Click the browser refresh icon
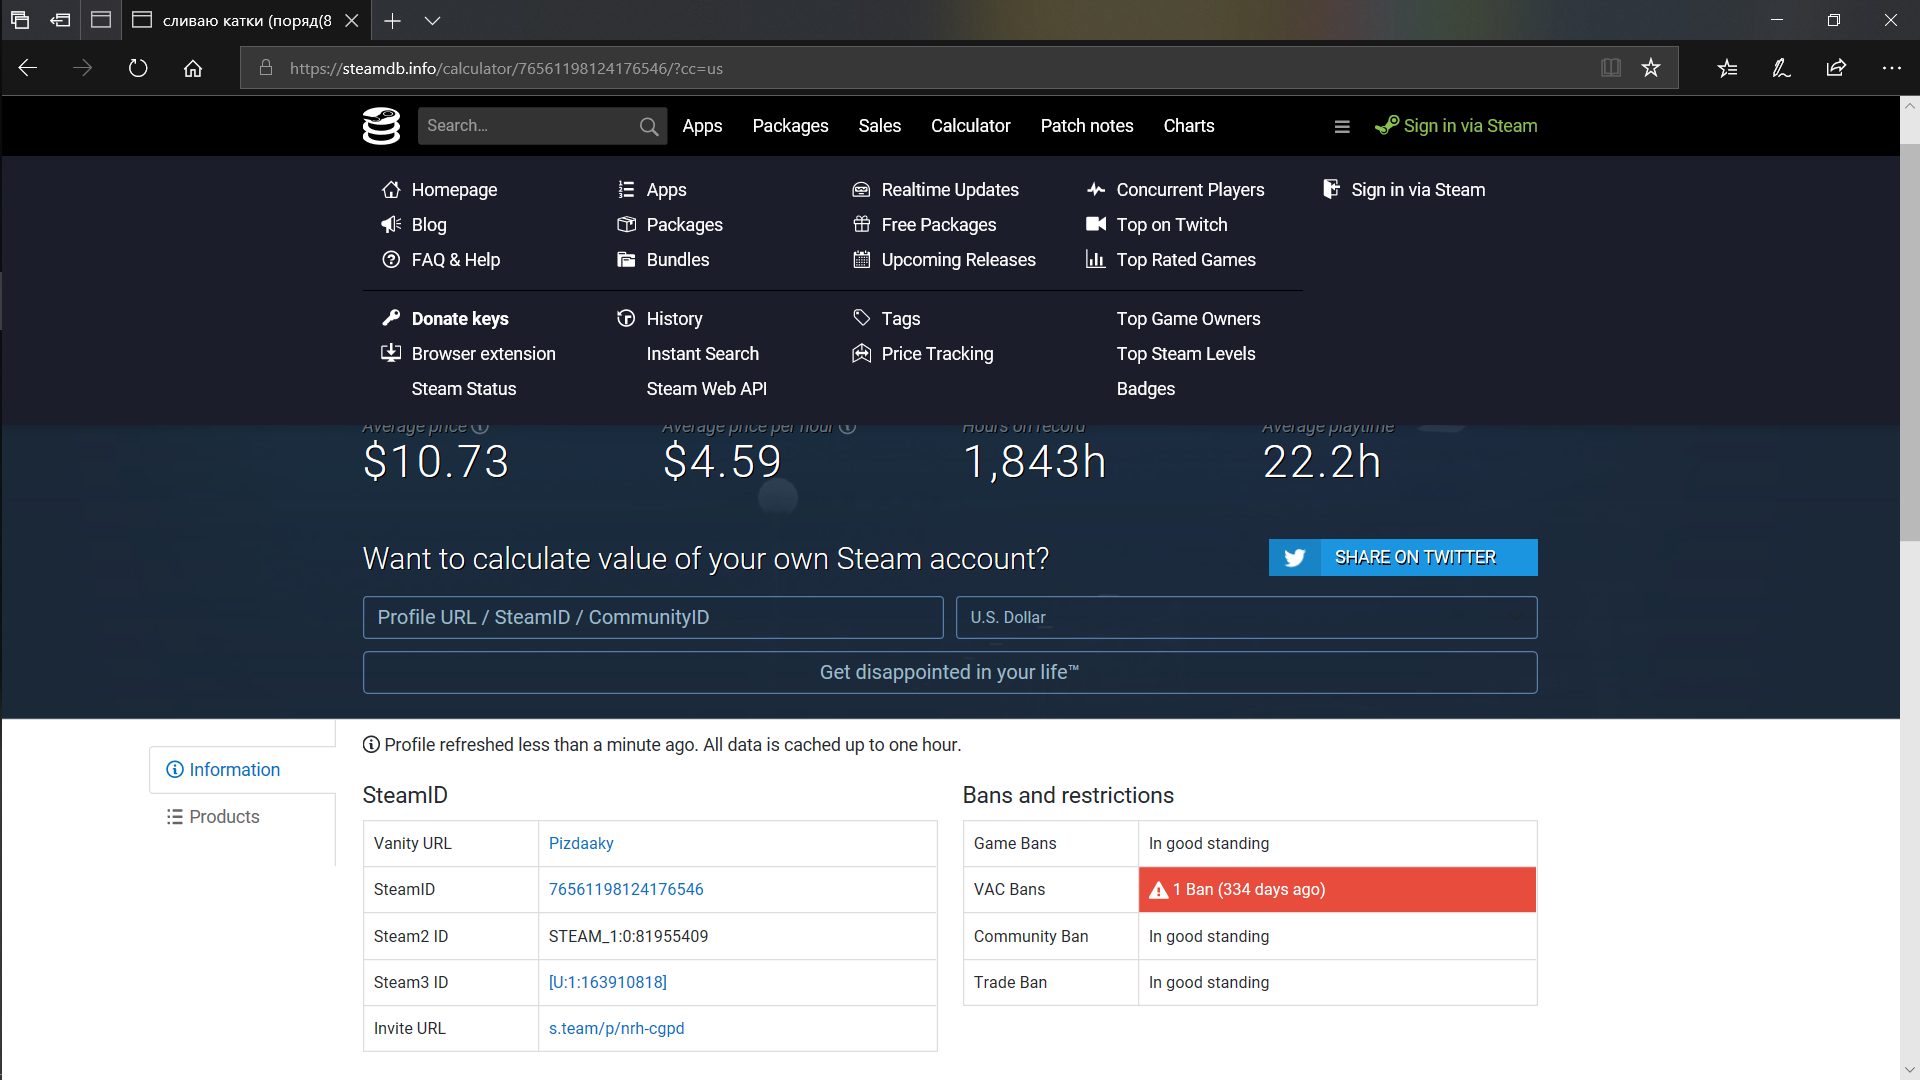Viewport: 1920px width, 1080px height. (x=138, y=68)
